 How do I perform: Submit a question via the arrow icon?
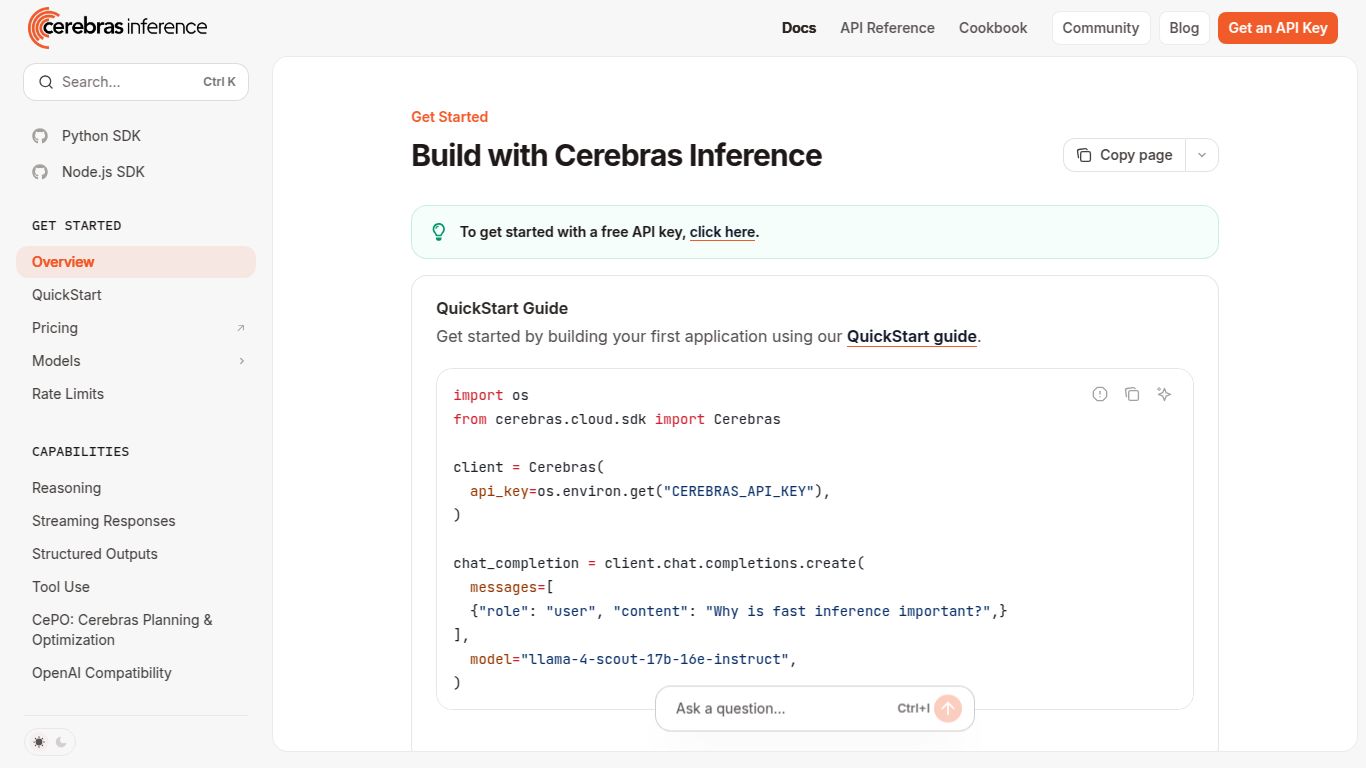[946, 708]
